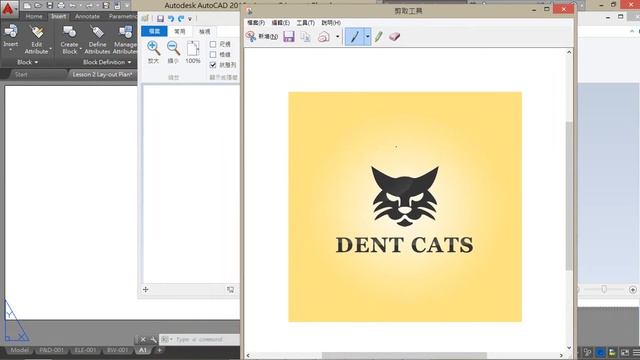640x360 pixels.
Task: Open the Insert button dropdown arrow
Action: (11, 50)
